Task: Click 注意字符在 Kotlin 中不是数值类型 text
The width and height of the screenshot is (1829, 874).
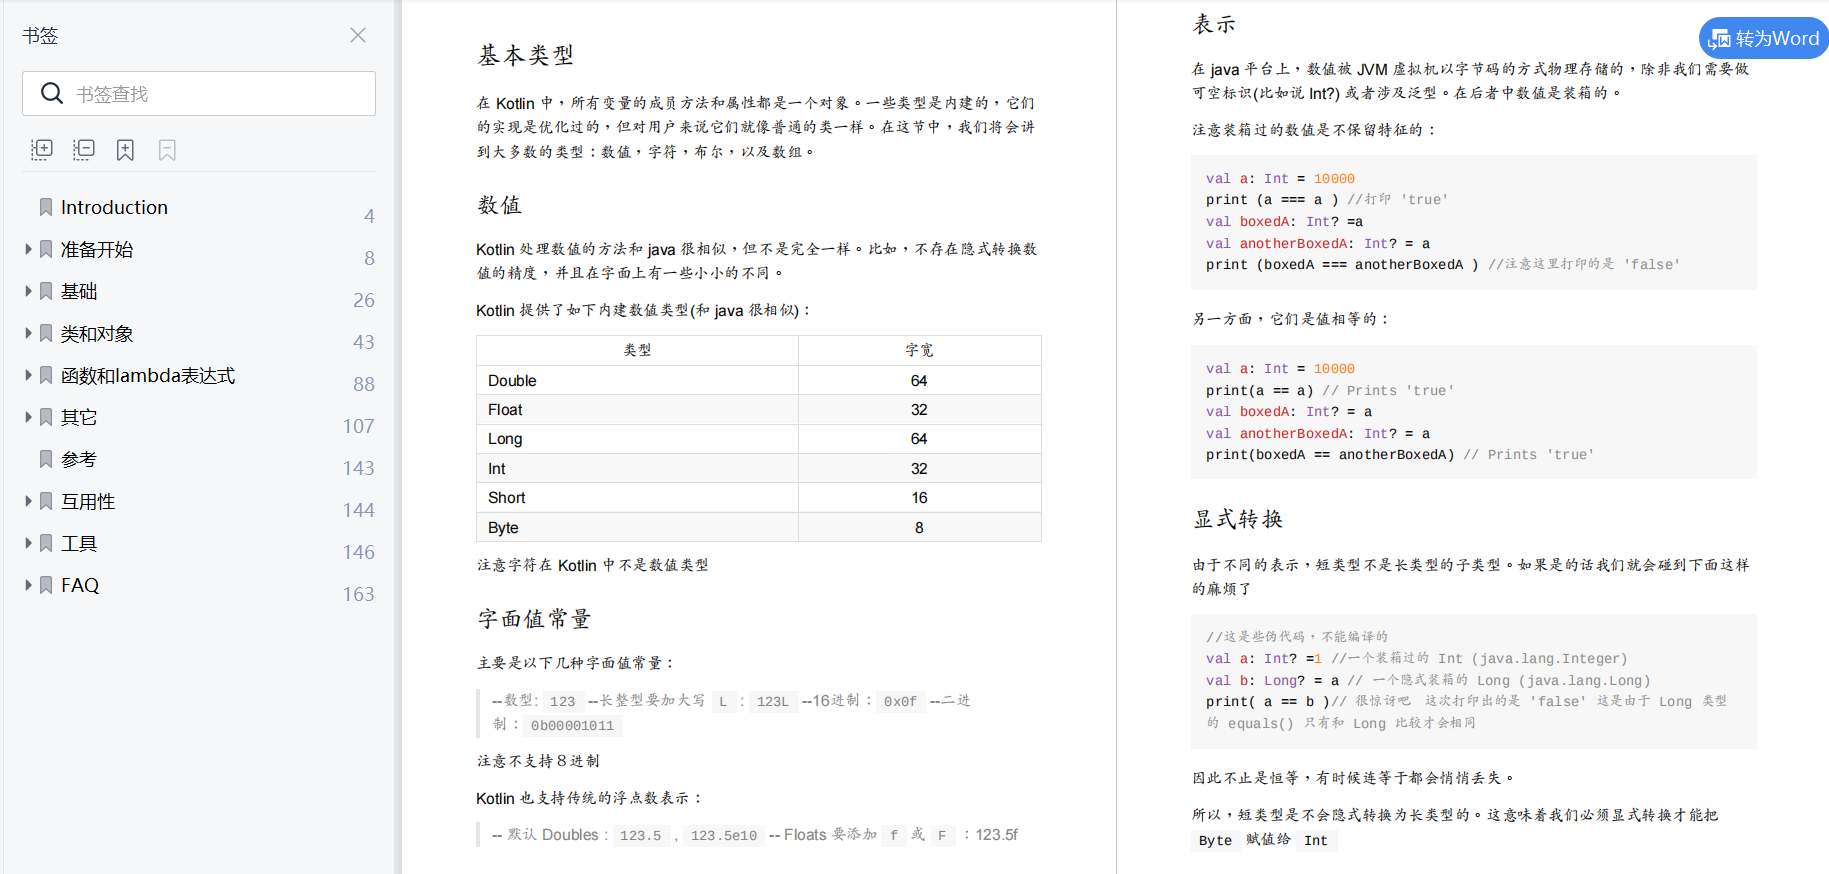Action: coord(593,565)
